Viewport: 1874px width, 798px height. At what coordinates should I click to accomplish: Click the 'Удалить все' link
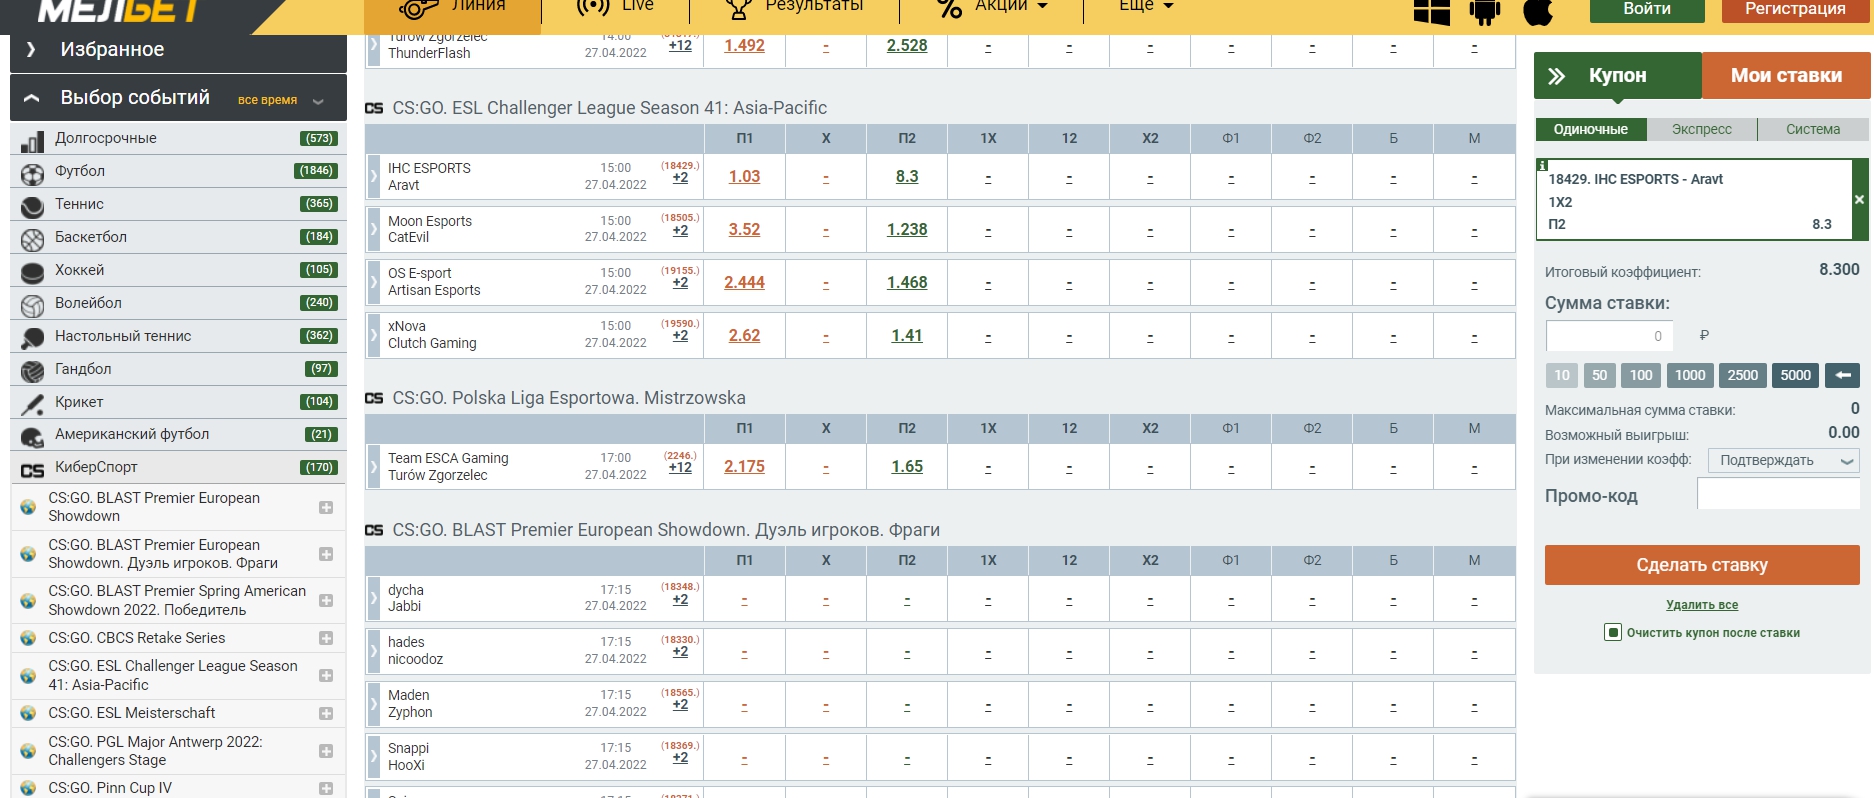[x=1701, y=605]
